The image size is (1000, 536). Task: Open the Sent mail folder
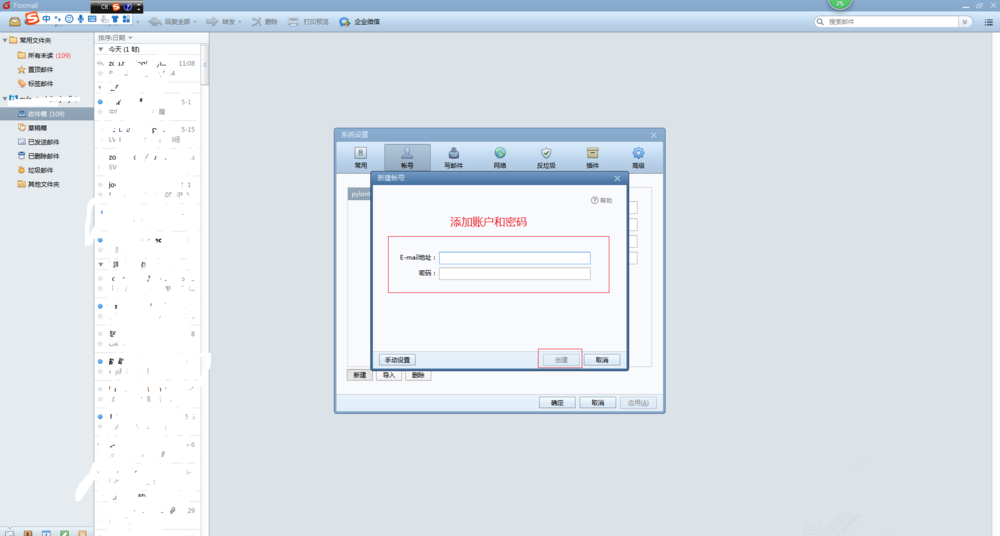38,142
